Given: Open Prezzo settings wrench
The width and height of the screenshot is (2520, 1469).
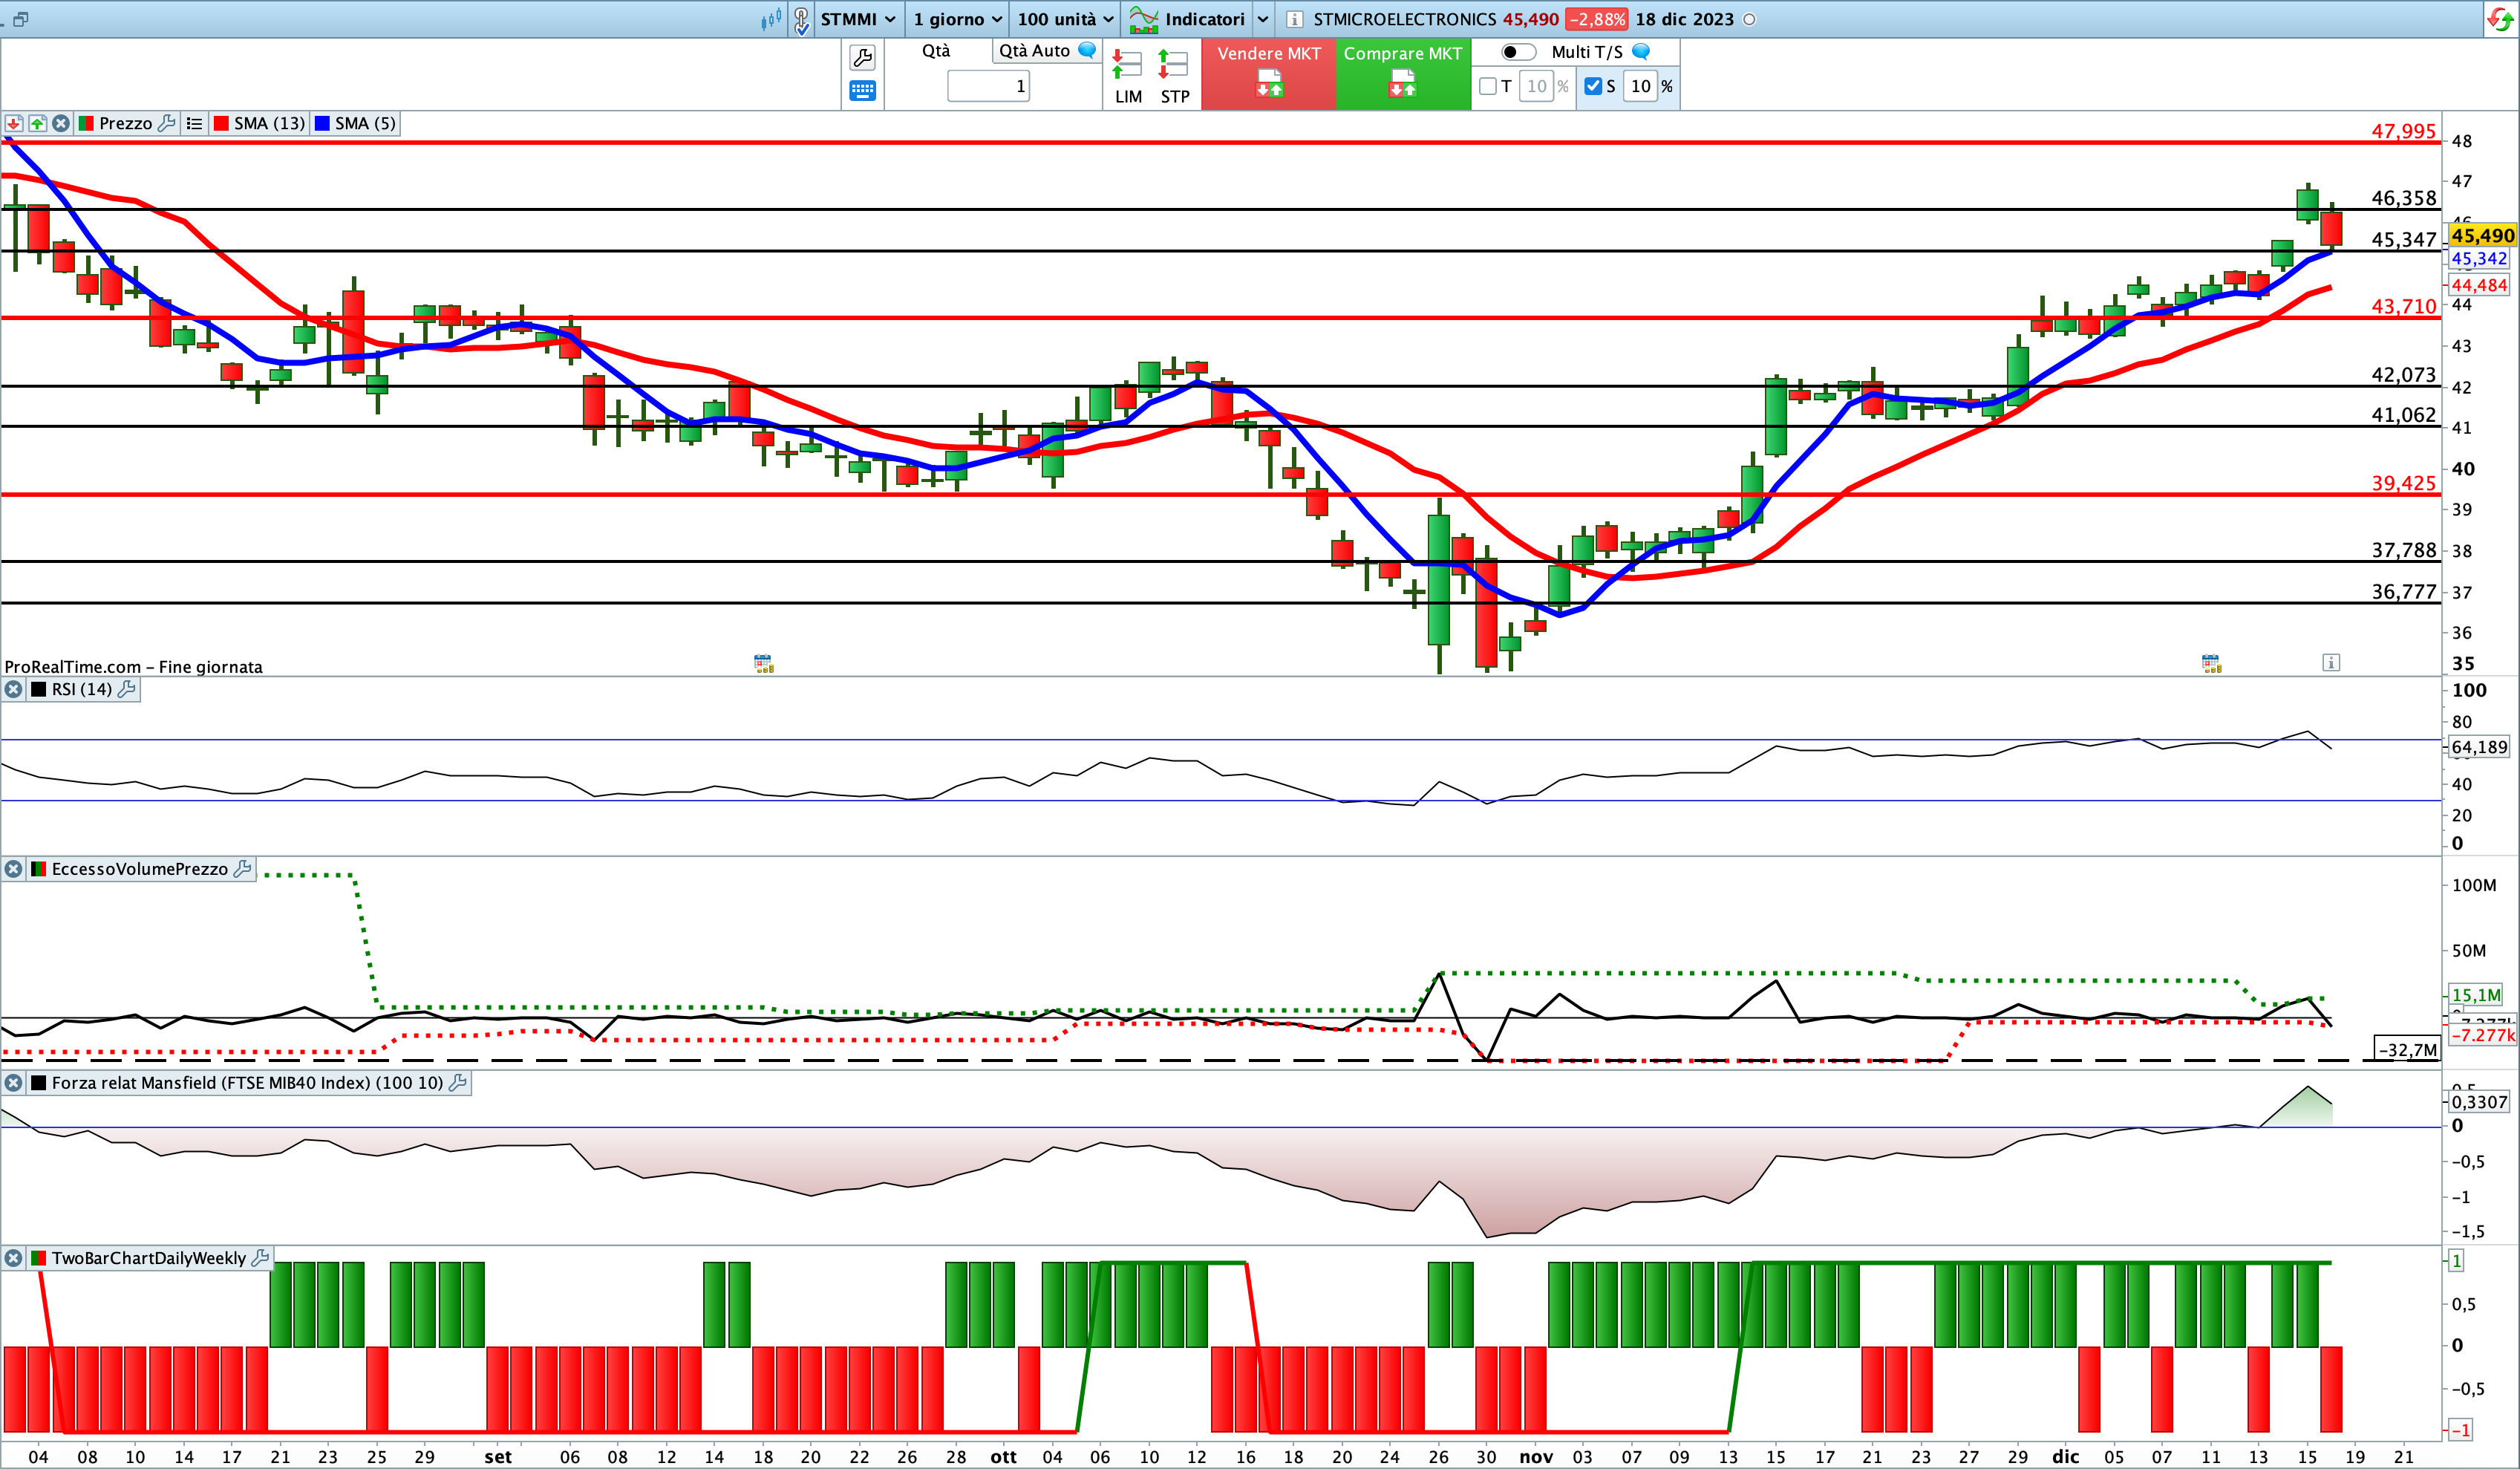Looking at the screenshot, I should (167, 123).
